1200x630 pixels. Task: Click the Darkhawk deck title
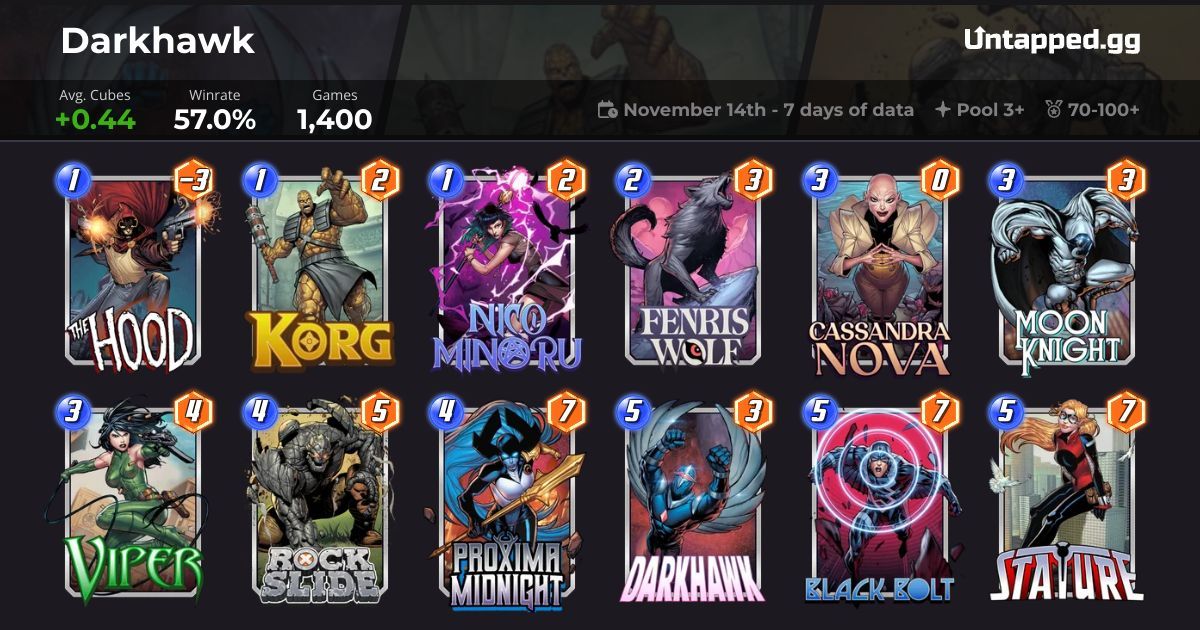[157, 41]
